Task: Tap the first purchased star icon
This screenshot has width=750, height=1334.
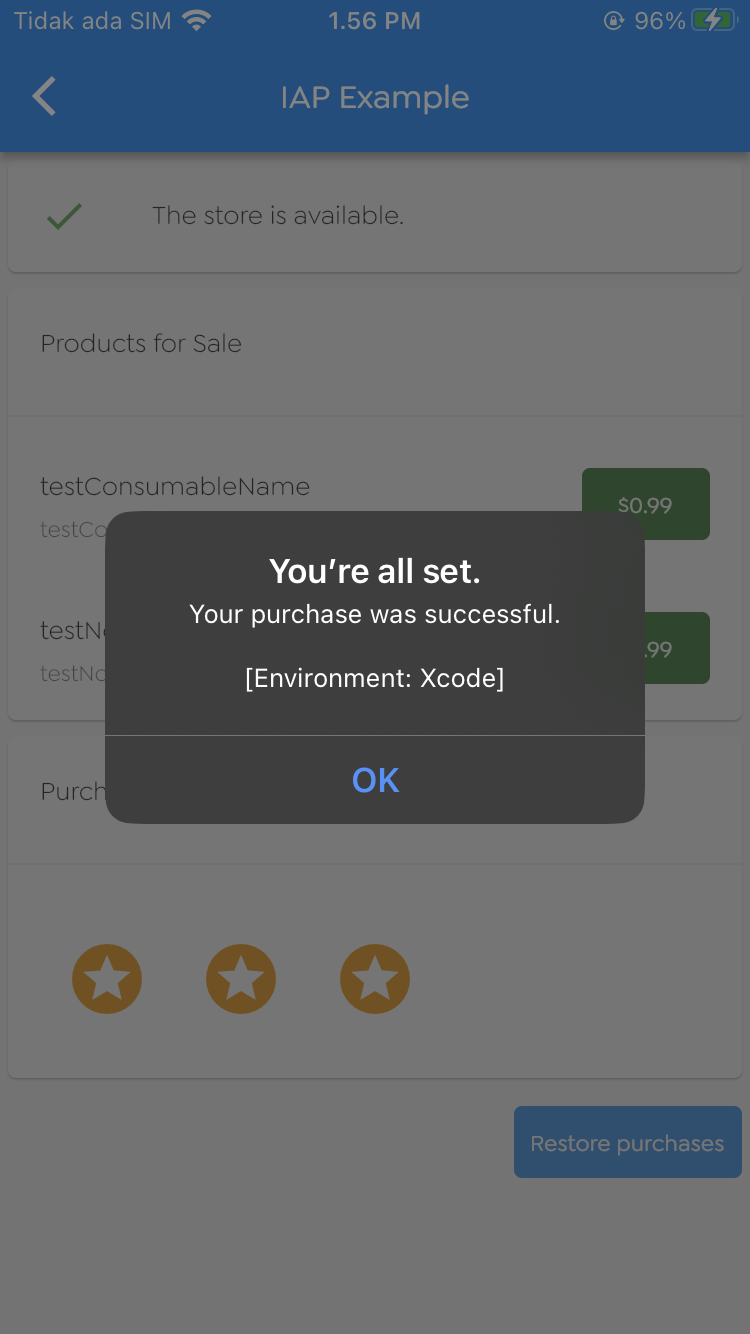Action: [x=107, y=979]
